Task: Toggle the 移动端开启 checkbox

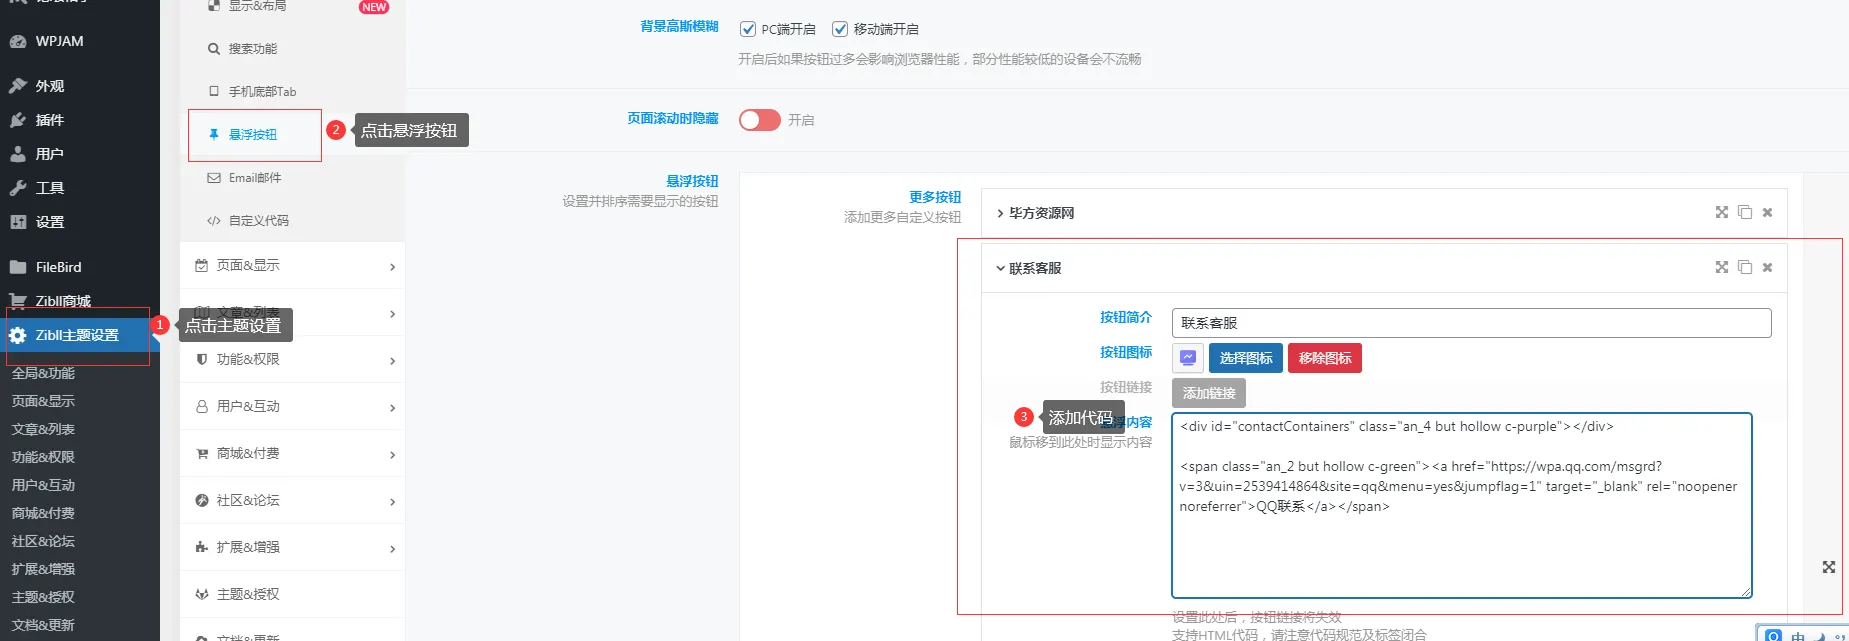Action: pyautogui.click(x=840, y=29)
